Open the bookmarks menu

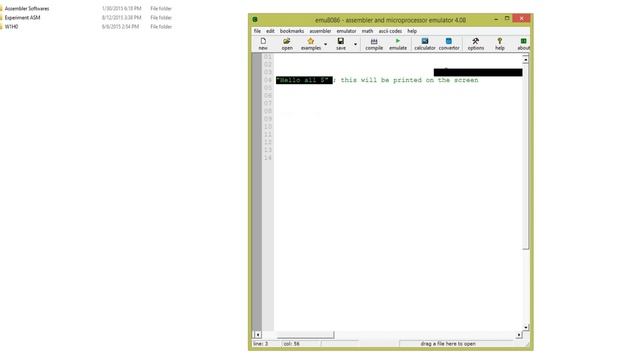(x=292, y=31)
